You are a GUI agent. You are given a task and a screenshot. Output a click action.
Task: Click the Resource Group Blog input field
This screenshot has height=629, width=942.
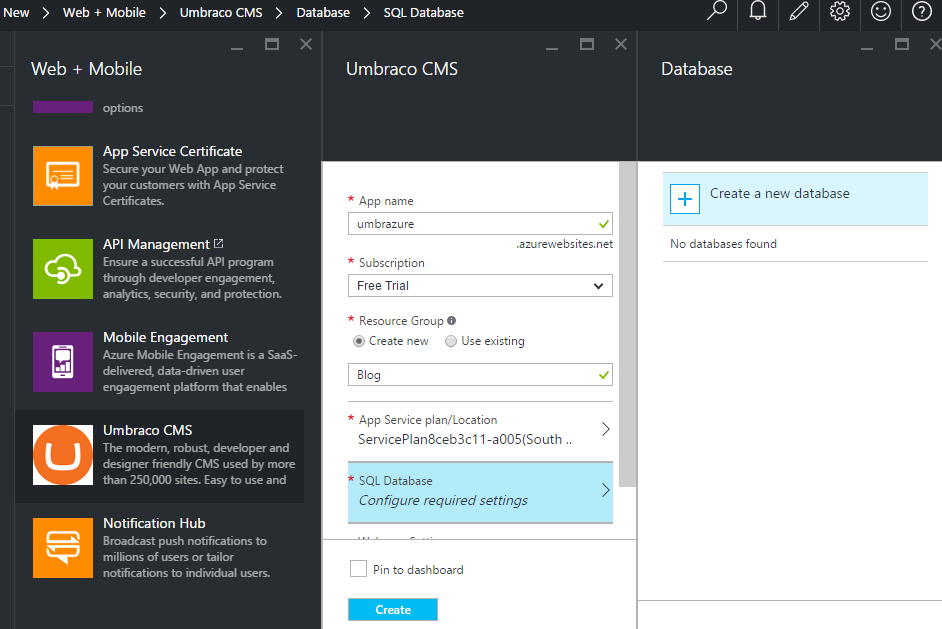[x=481, y=374]
